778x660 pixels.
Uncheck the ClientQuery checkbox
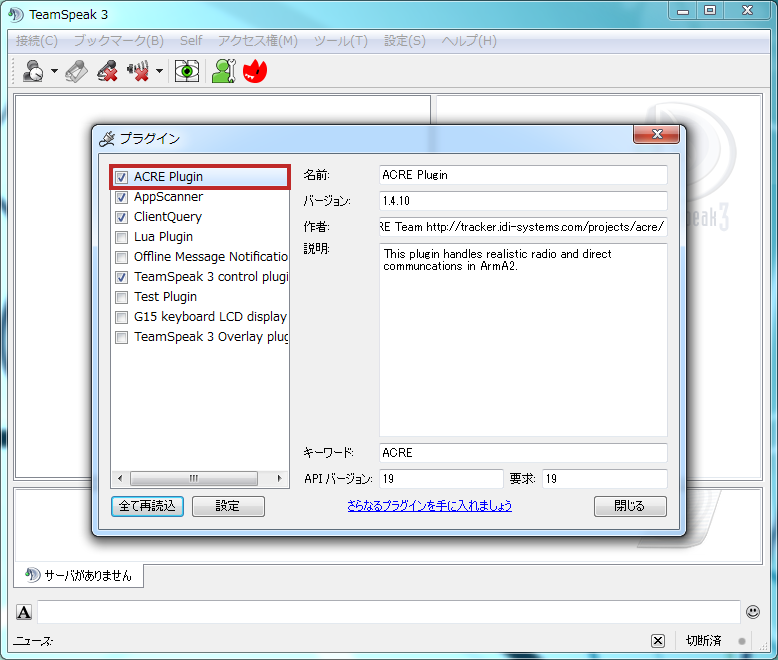(122, 217)
